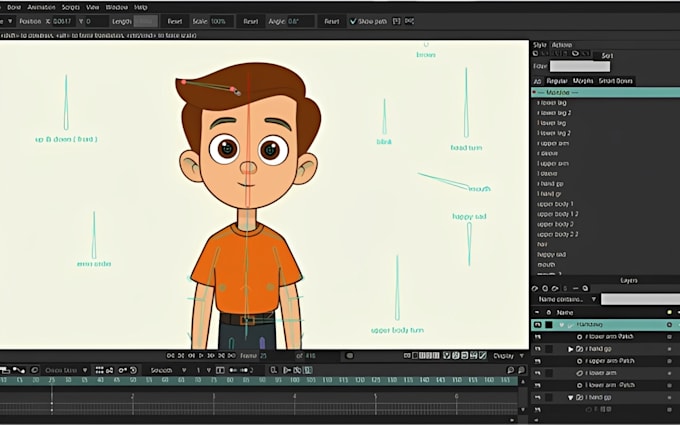680x425 pixels.
Task: Click frame 50 on the timeline ruler
Action: [133, 380]
